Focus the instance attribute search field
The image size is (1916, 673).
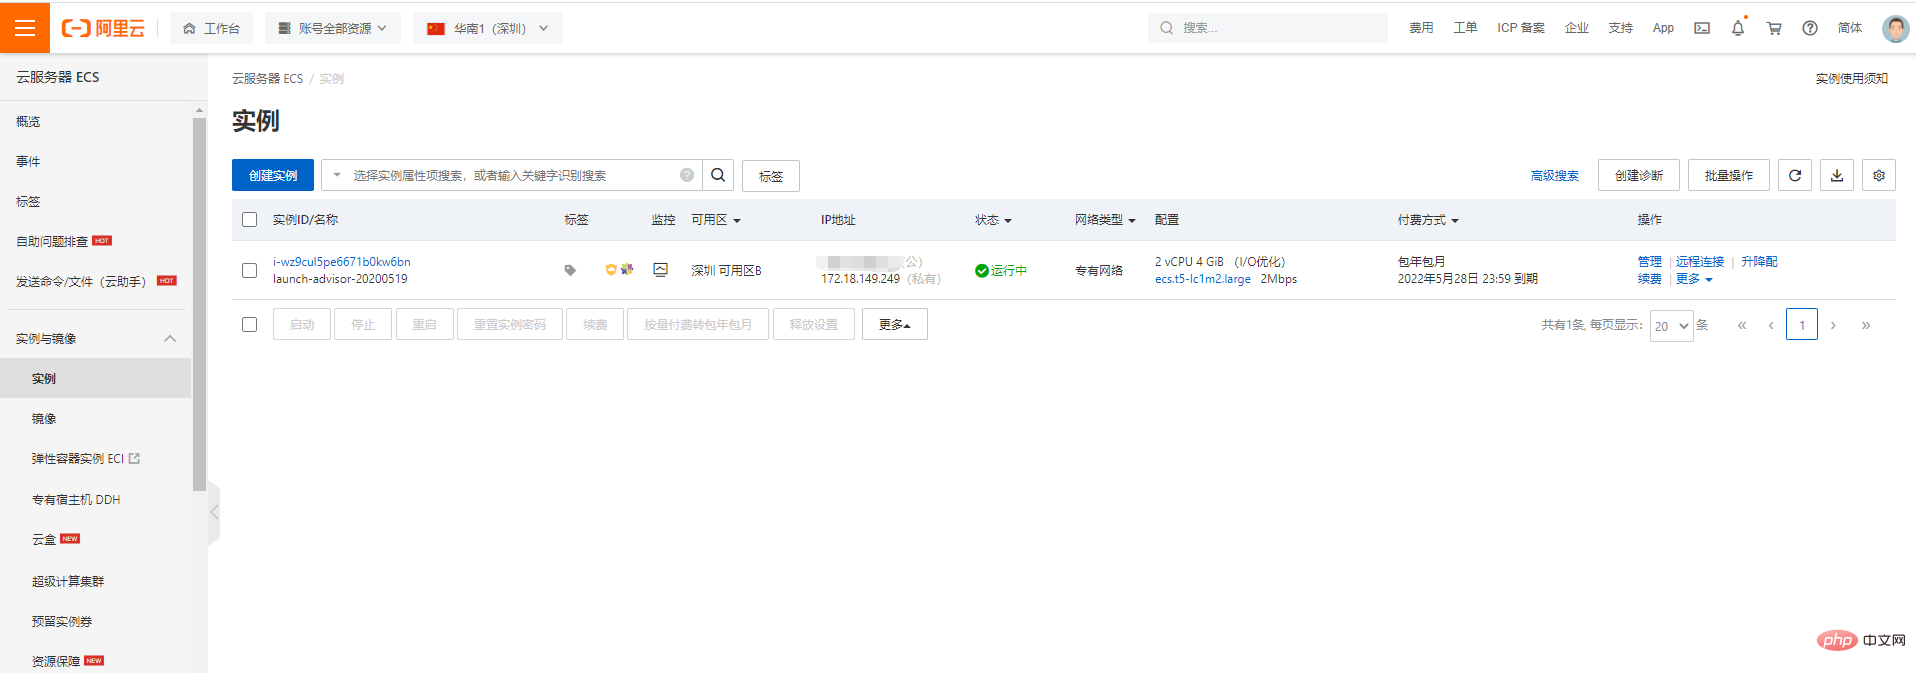[x=512, y=175]
